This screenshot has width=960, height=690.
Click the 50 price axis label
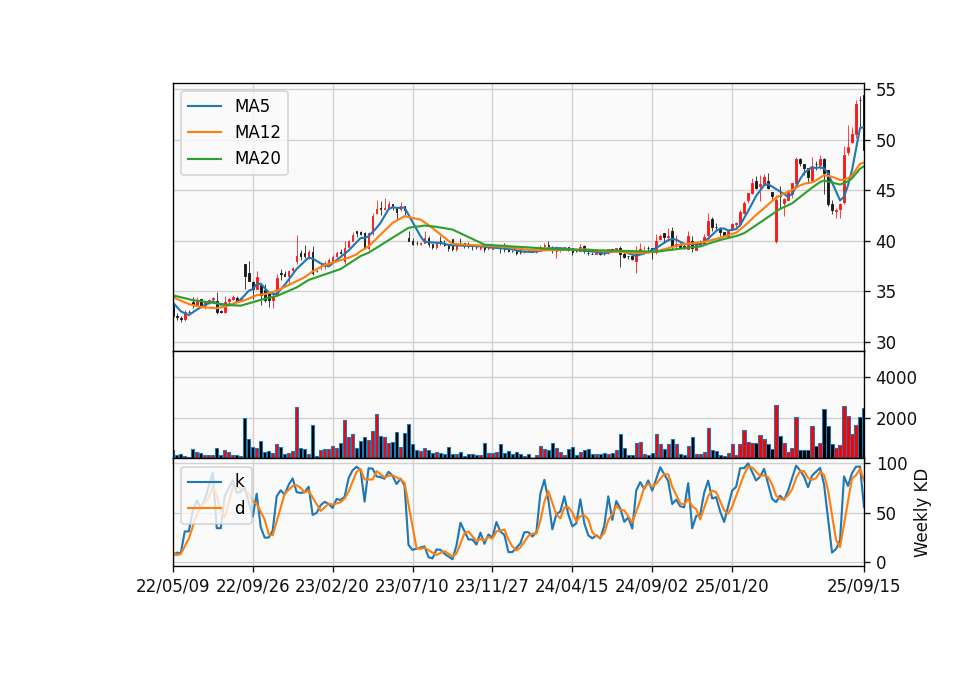(885, 141)
